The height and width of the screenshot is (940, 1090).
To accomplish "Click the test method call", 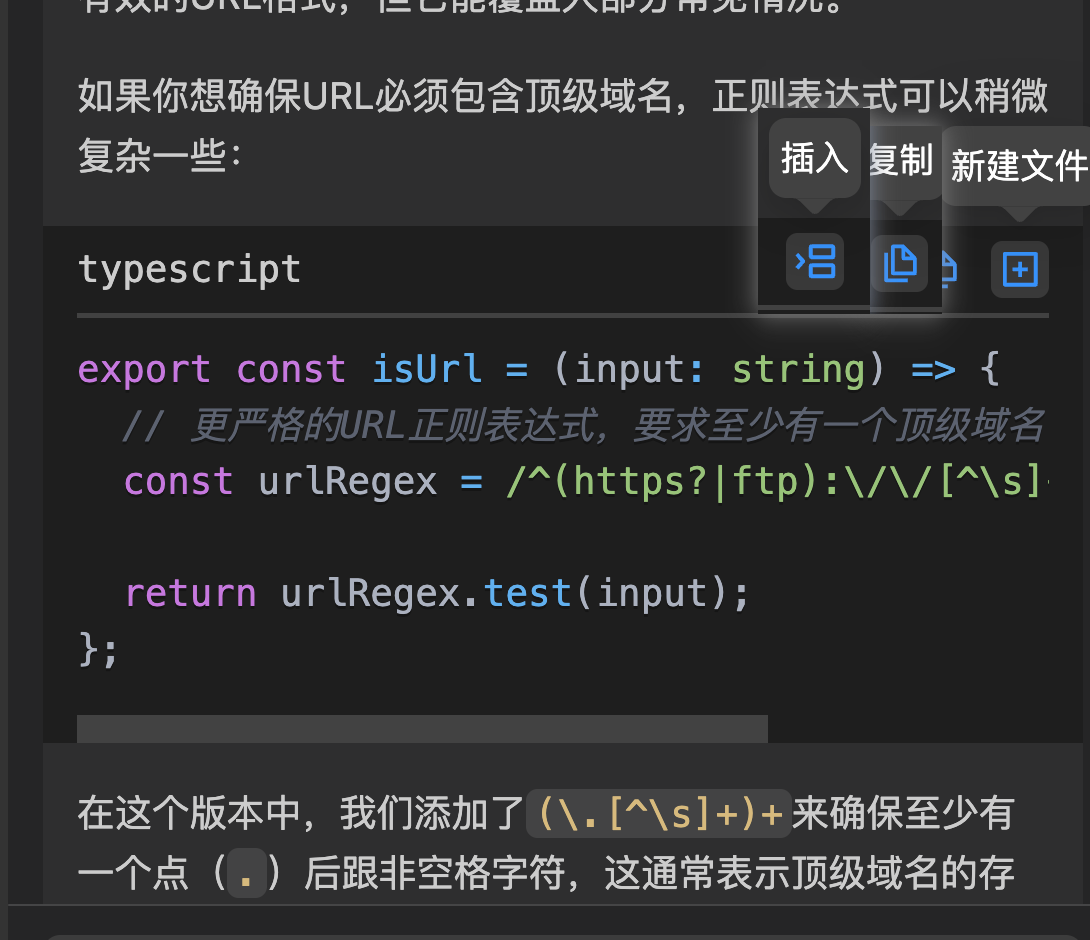I will point(527,593).
